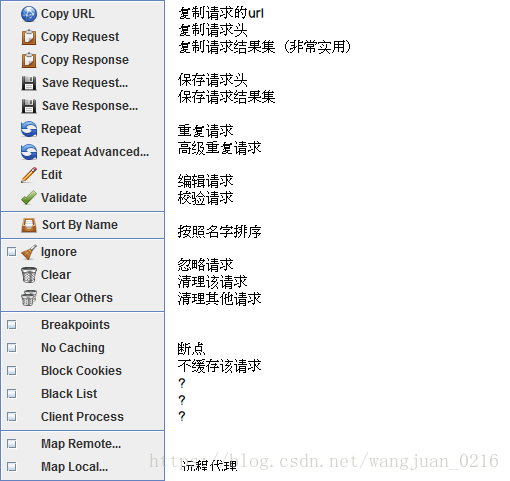Select Block Cookies in the menu
The image size is (510, 481).
point(83,371)
